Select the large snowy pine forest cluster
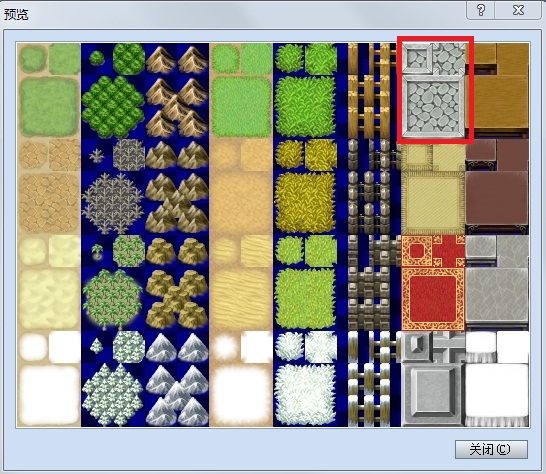The height and width of the screenshot is (474, 546). [113, 395]
